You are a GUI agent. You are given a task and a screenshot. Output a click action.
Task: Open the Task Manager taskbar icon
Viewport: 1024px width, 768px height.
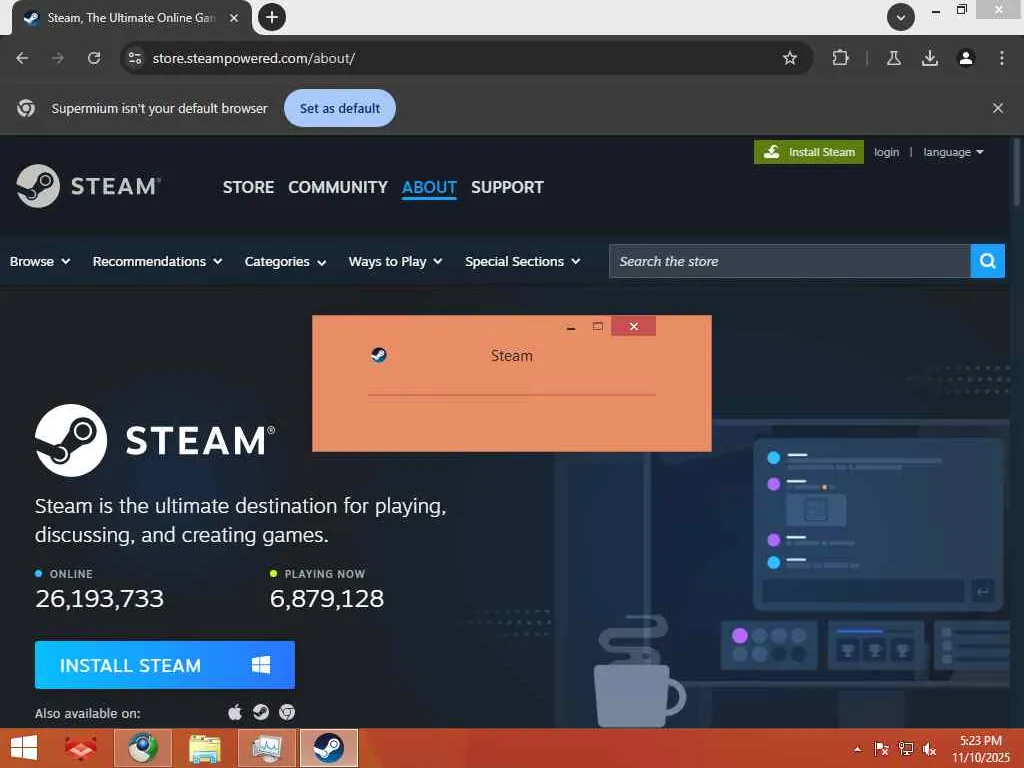(x=266, y=748)
